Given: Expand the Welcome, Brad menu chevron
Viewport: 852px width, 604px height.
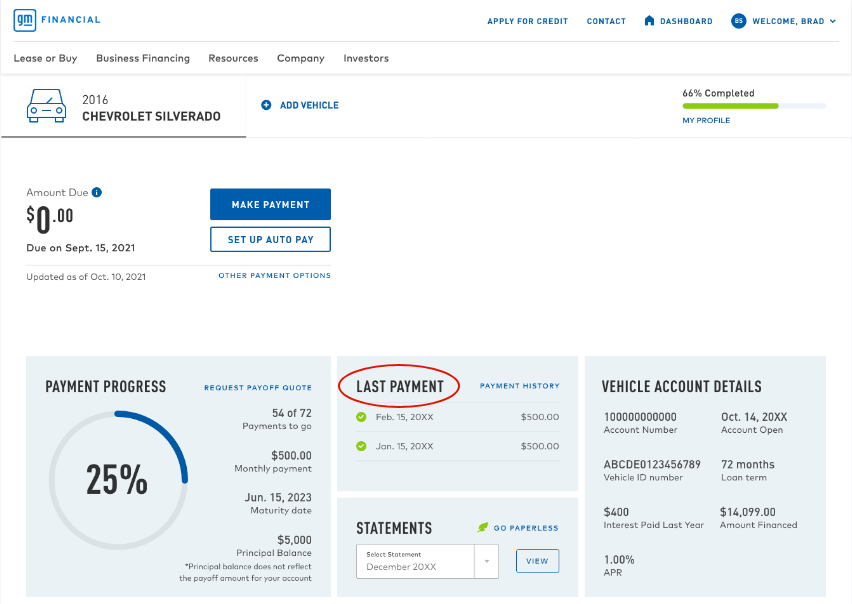Looking at the screenshot, I should pyautogui.click(x=832, y=21).
